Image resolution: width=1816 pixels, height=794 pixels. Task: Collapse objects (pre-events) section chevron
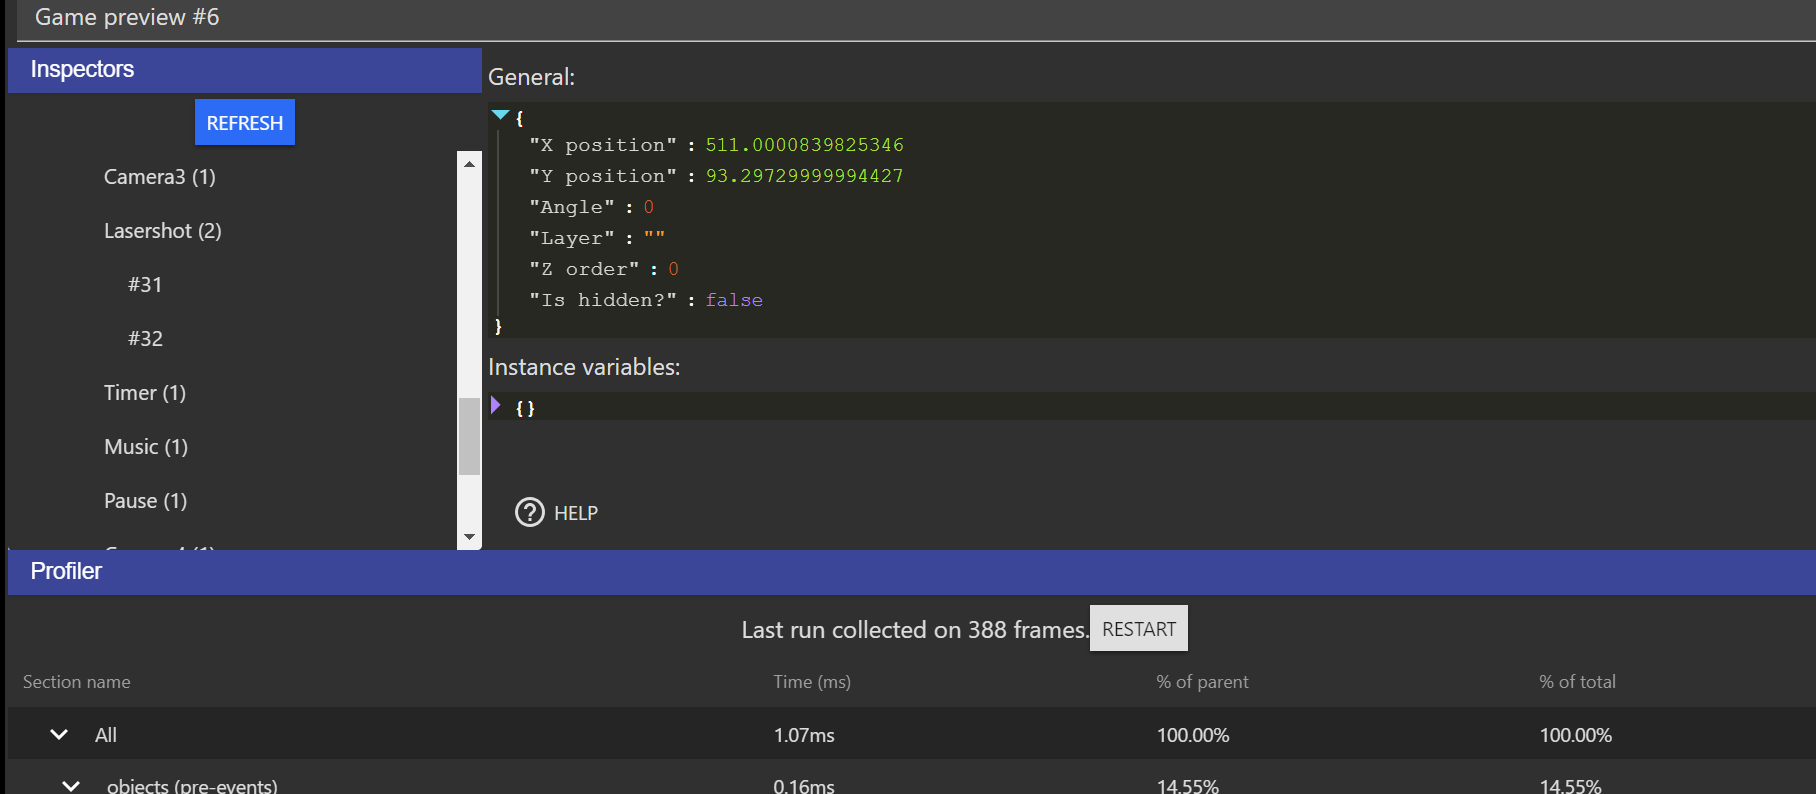point(71,785)
